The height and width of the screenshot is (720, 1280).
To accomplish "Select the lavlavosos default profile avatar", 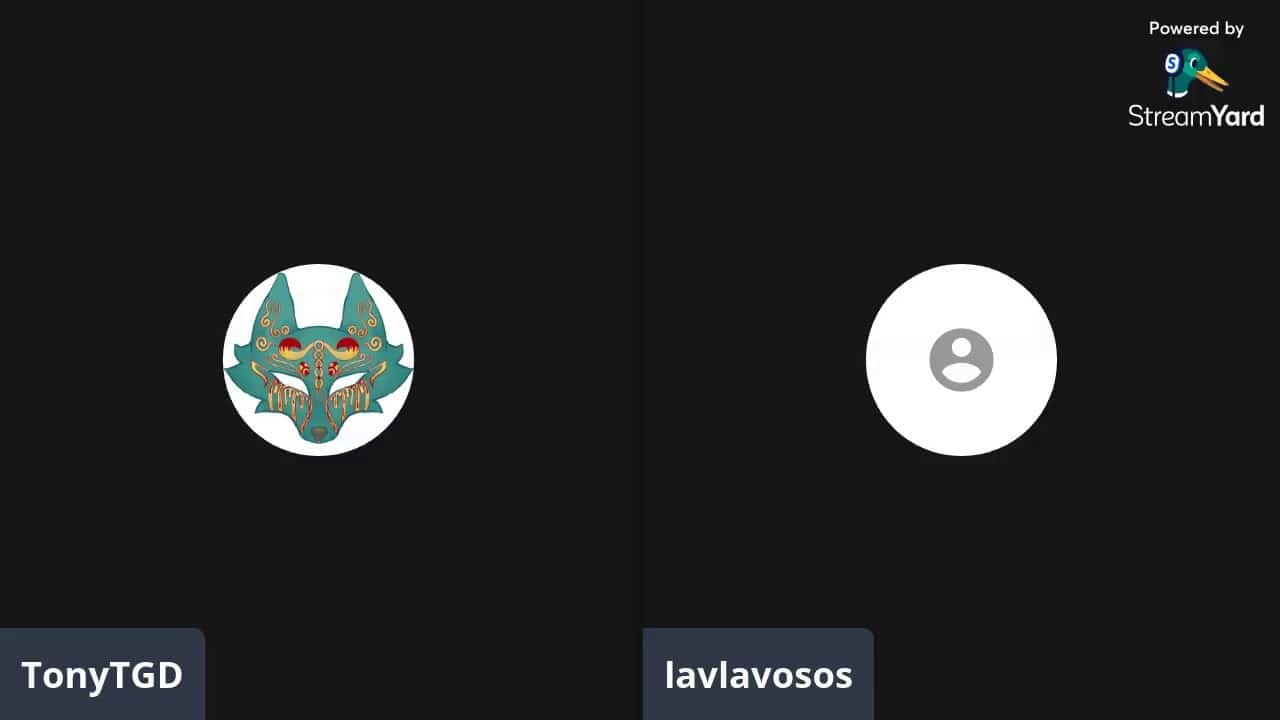I will click(x=961, y=360).
